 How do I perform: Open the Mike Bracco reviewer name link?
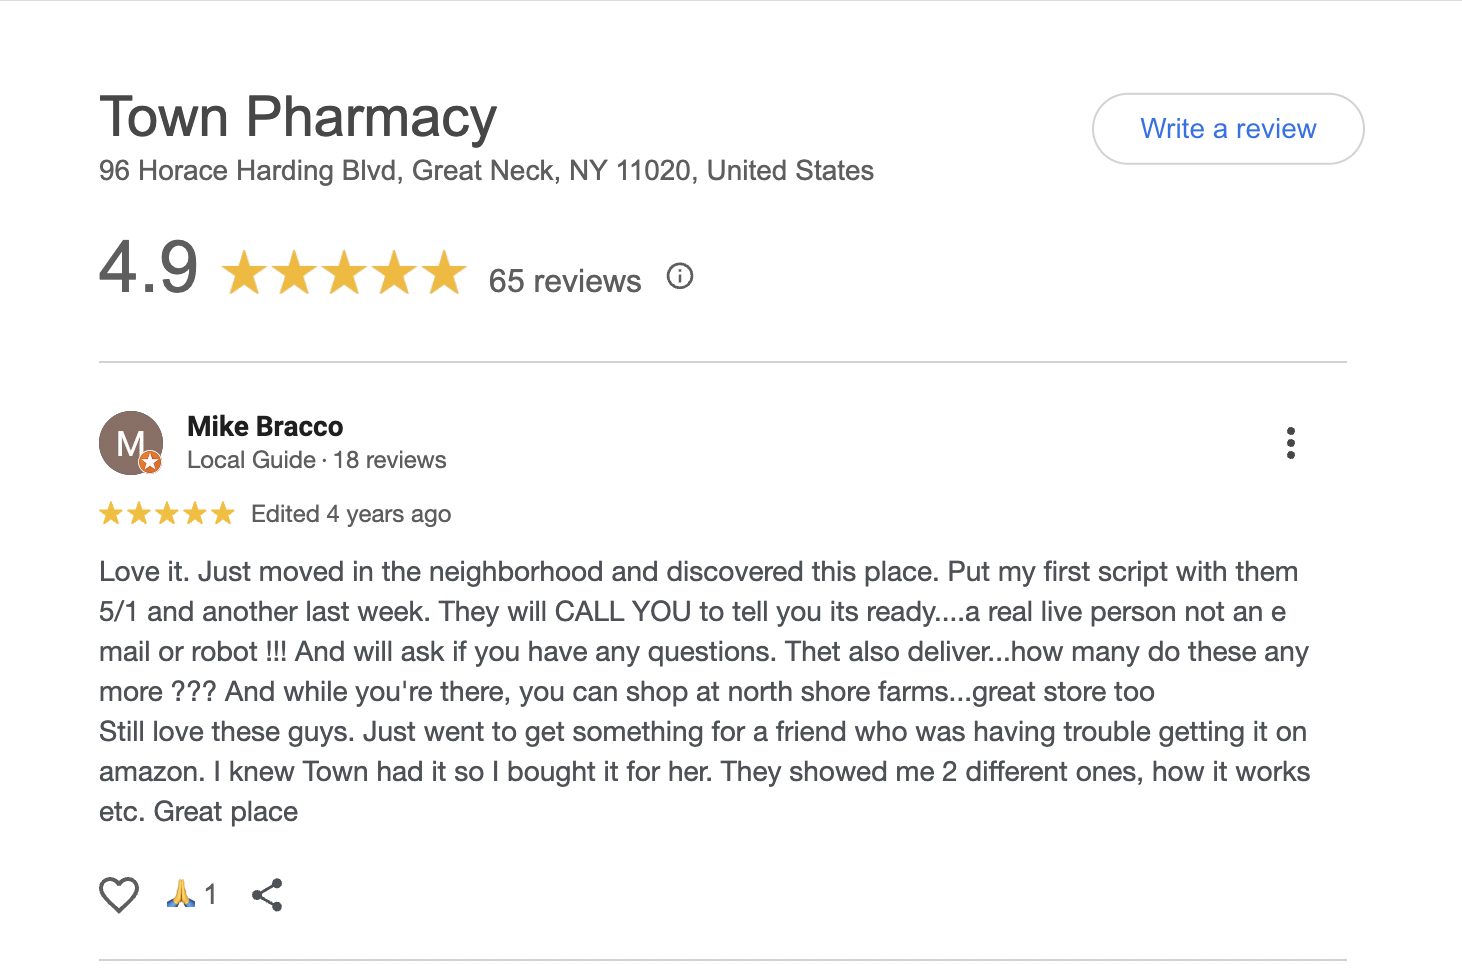pos(265,427)
